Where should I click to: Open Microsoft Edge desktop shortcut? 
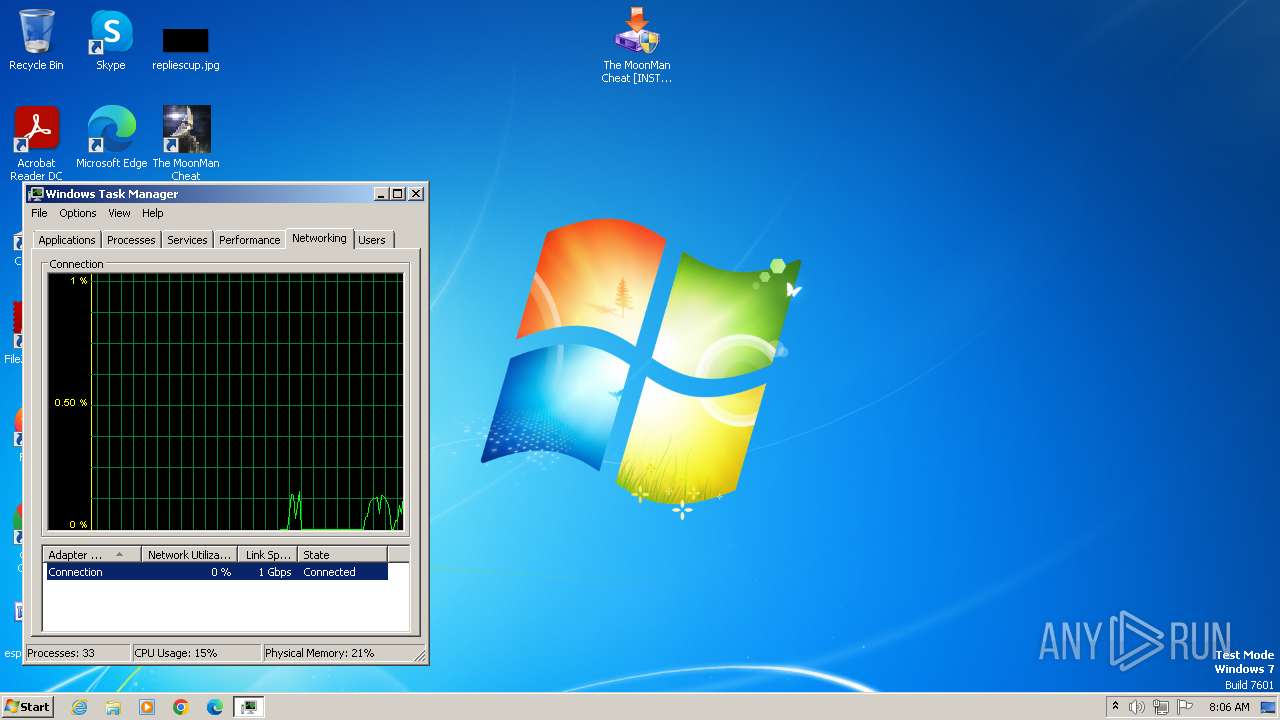tap(111, 138)
